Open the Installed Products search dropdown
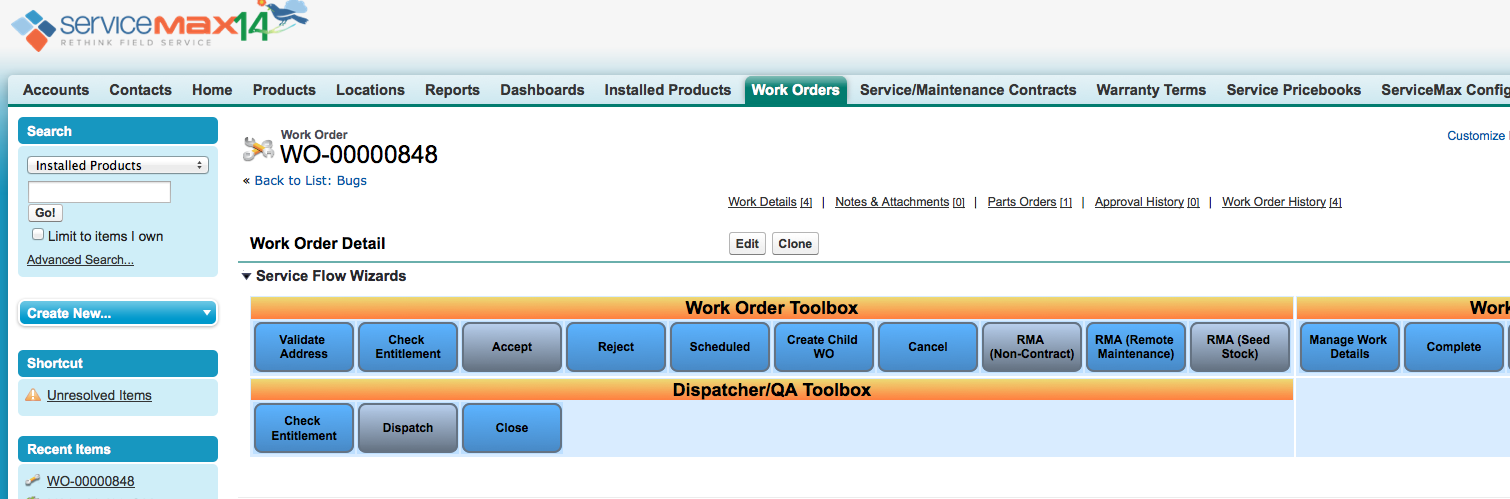Screen dimensions: 1510x499 [118, 165]
